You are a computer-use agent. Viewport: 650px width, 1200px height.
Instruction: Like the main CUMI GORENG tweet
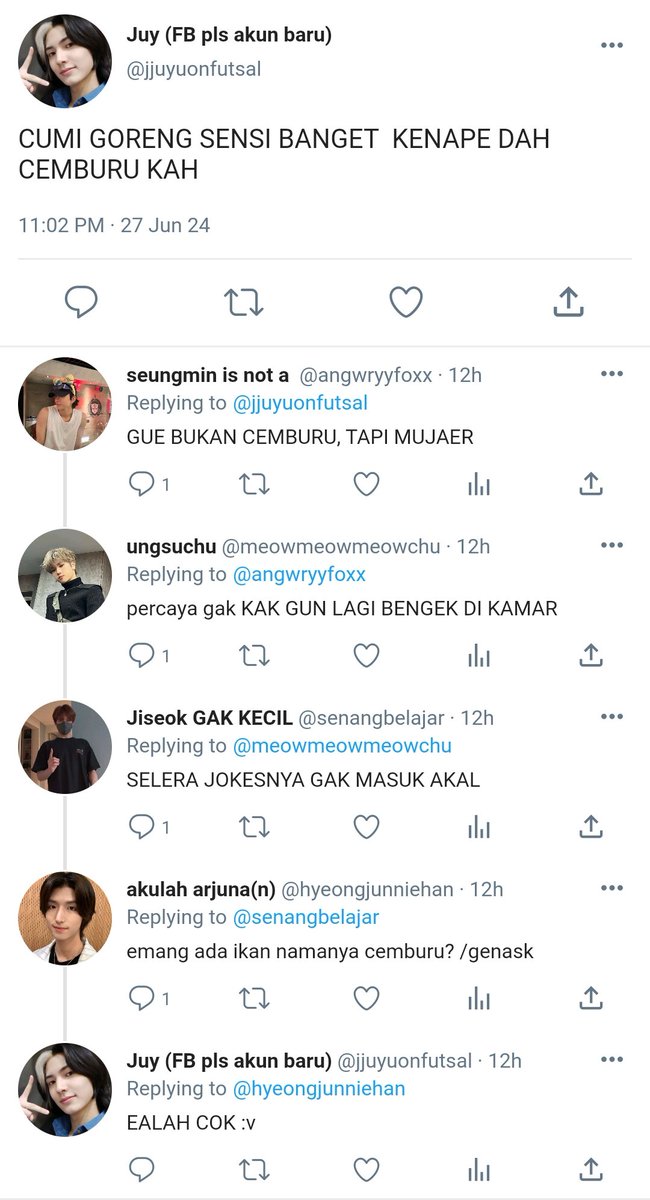(x=406, y=302)
